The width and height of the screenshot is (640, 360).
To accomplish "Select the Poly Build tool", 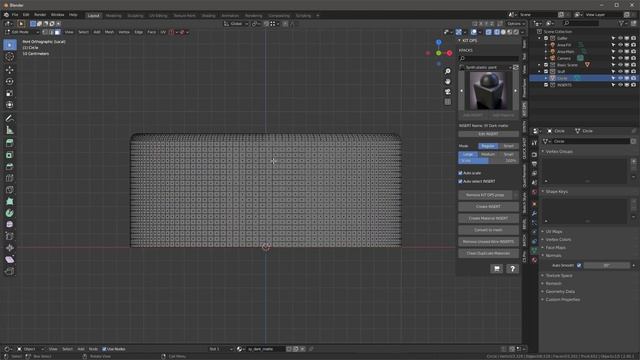I will tap(9, 201).
